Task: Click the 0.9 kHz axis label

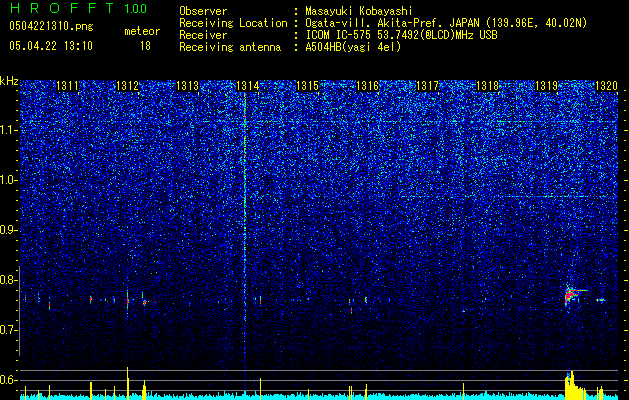Action: (9, 230)
